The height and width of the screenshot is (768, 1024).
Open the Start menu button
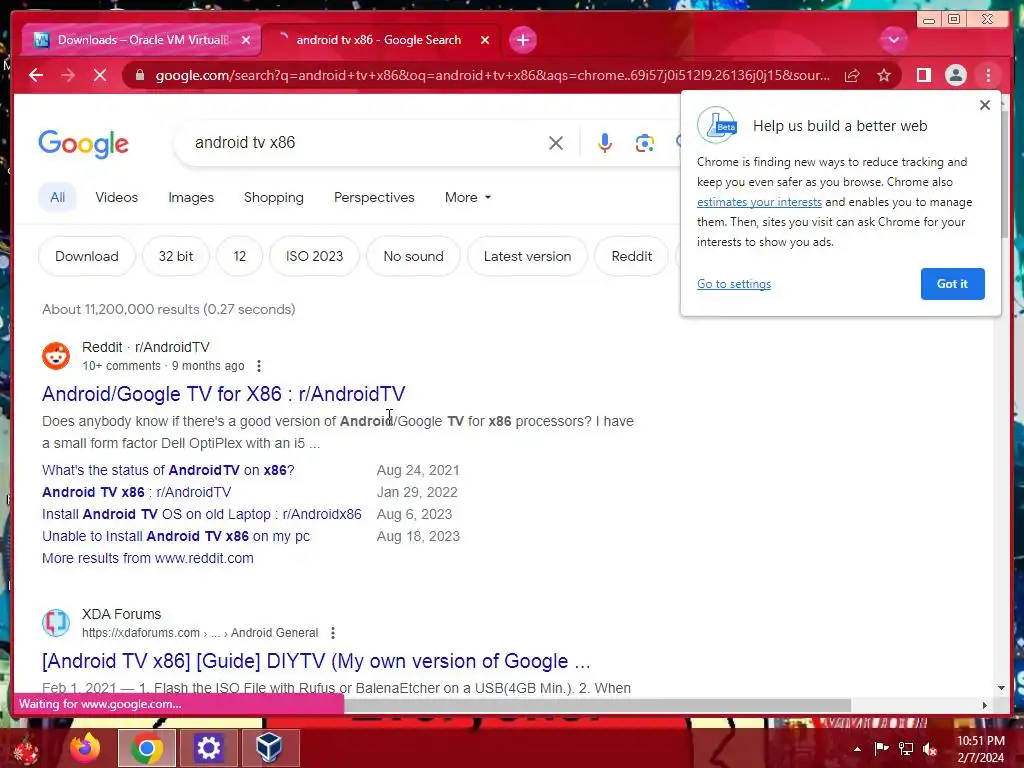tap(25, 749)
